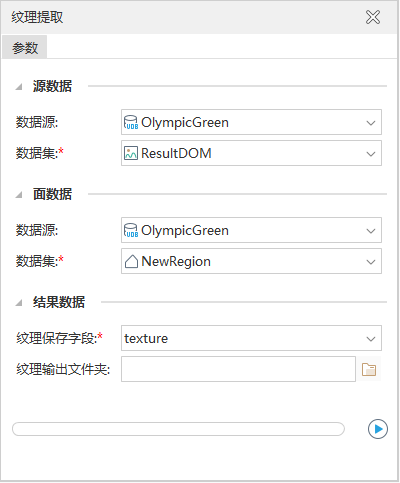Screen dimensions: 400x483
Task: Click the 纹理输出文件夹 input field
Action: point(238,369)
